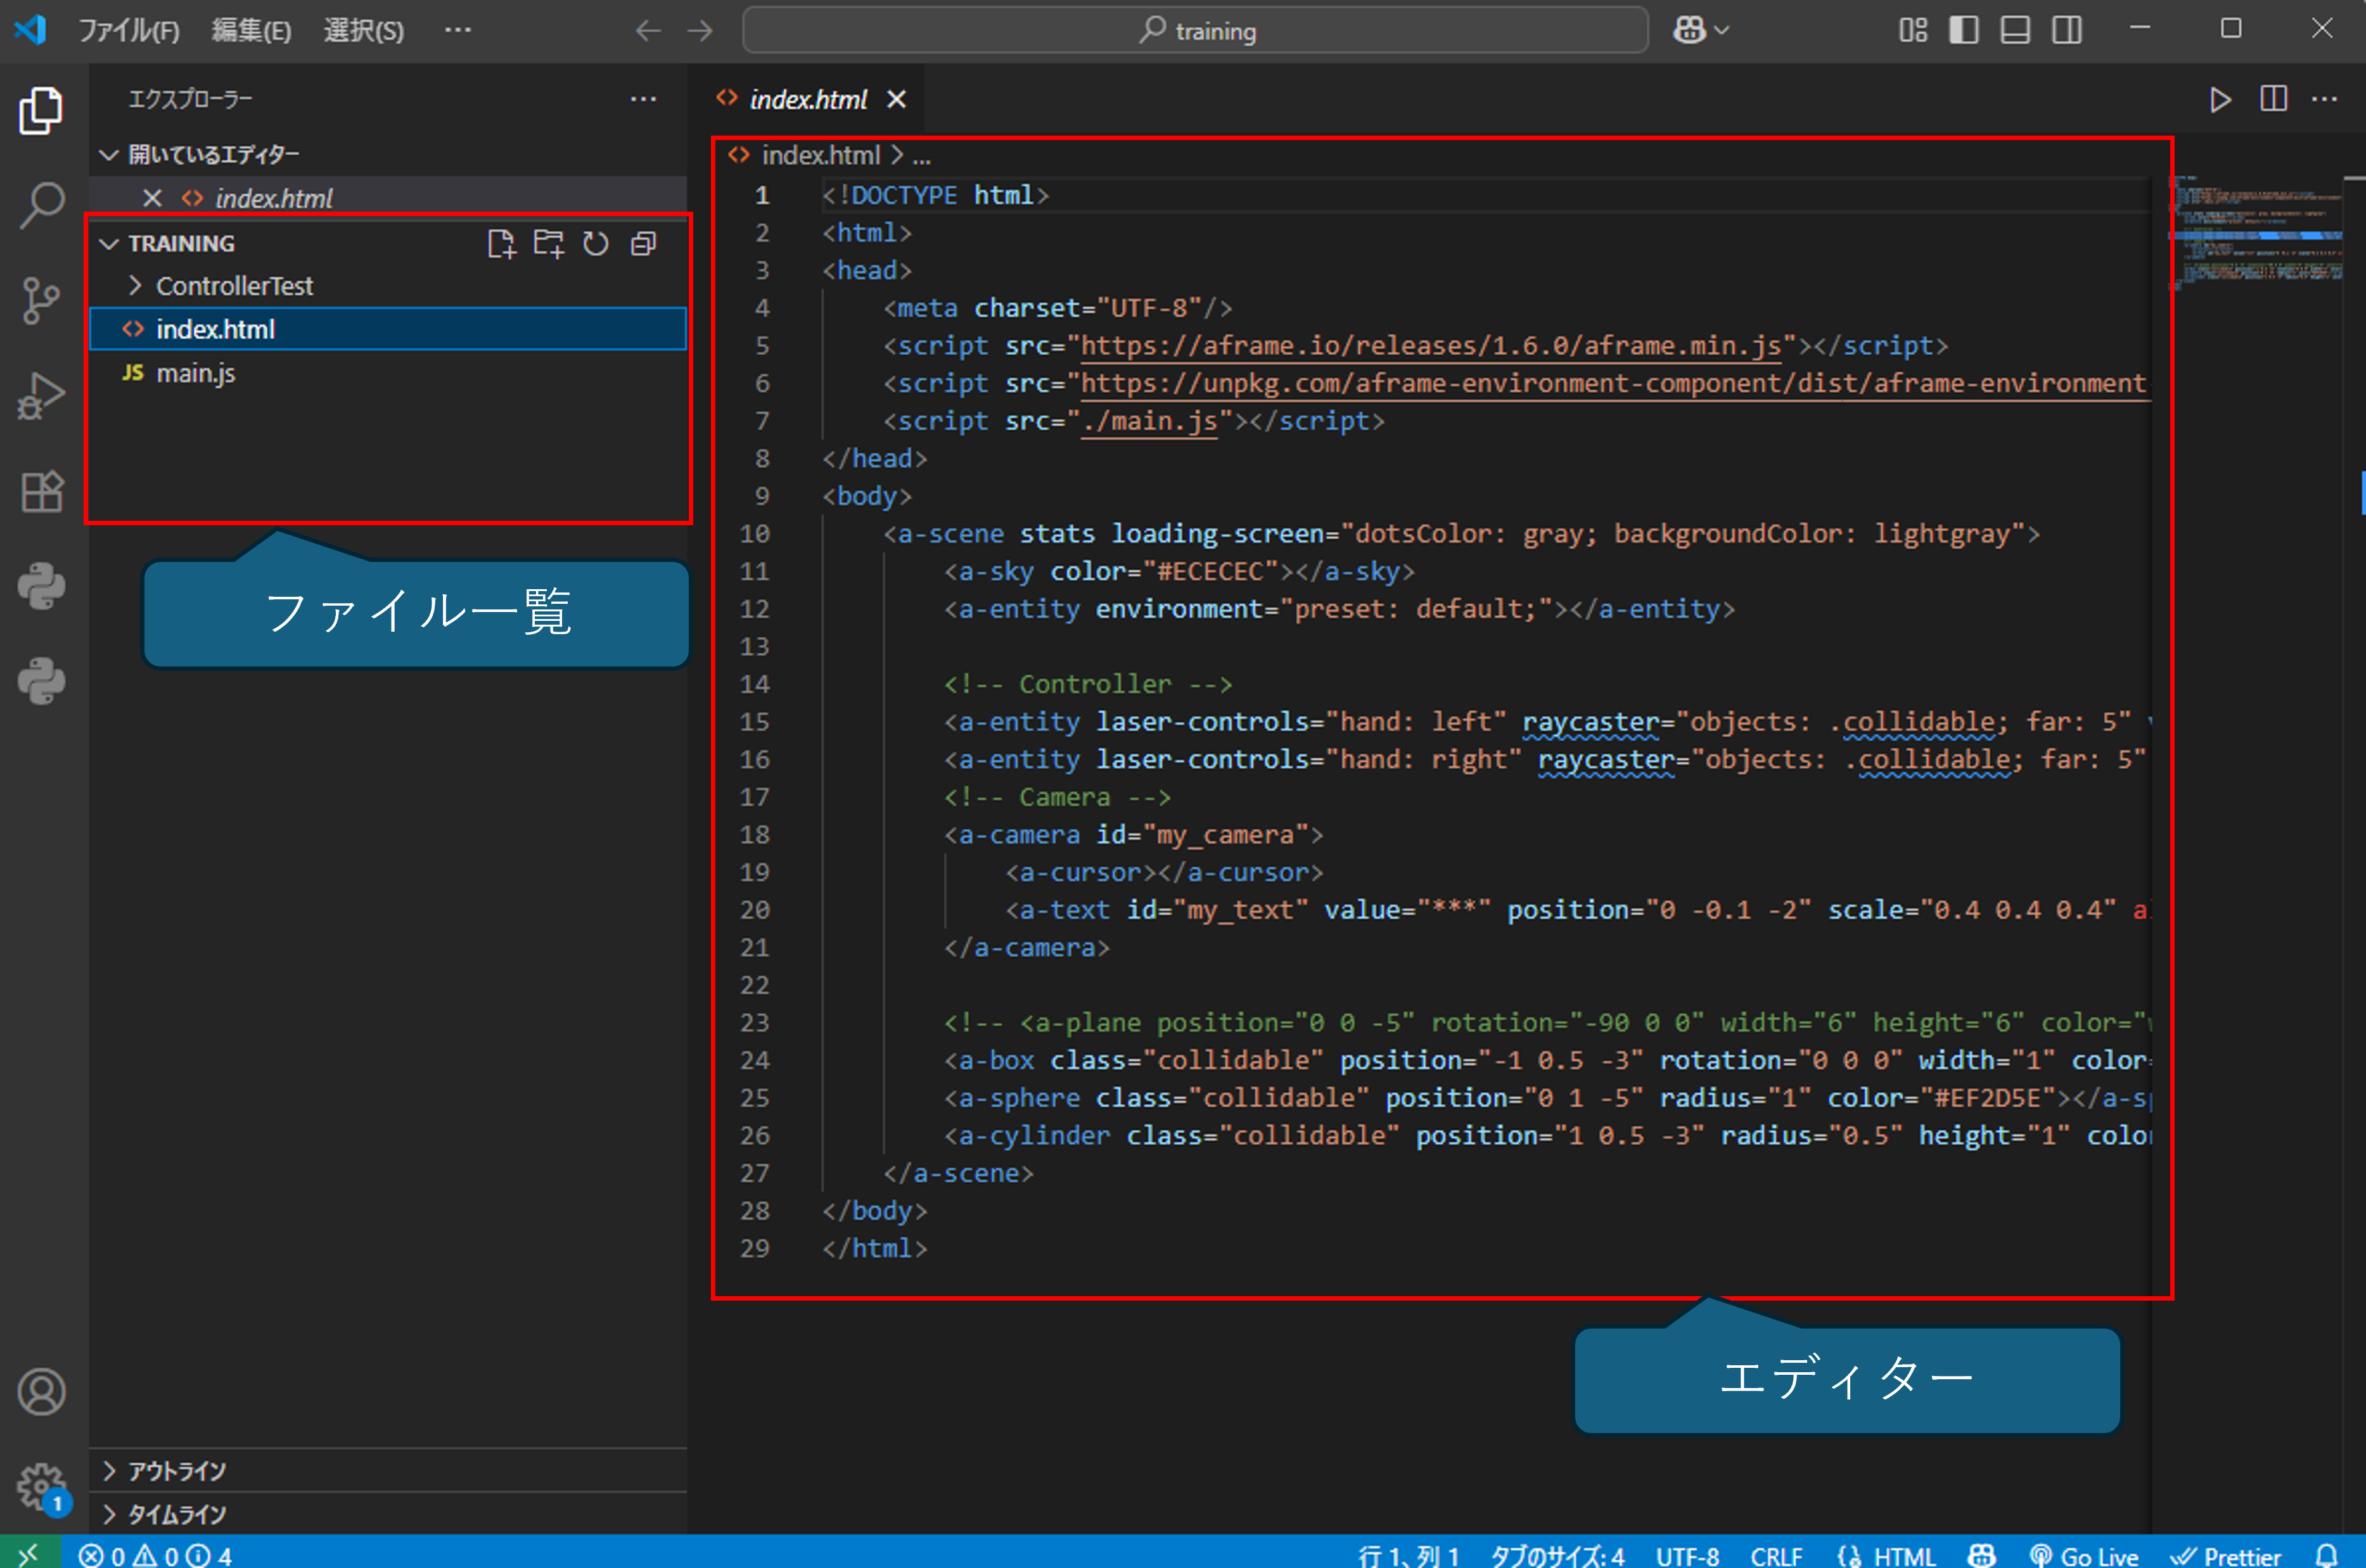The width and height of the screenshot is (2366, 1568).
Task: Select the index.html editor tab
Action: pos(809,98)
